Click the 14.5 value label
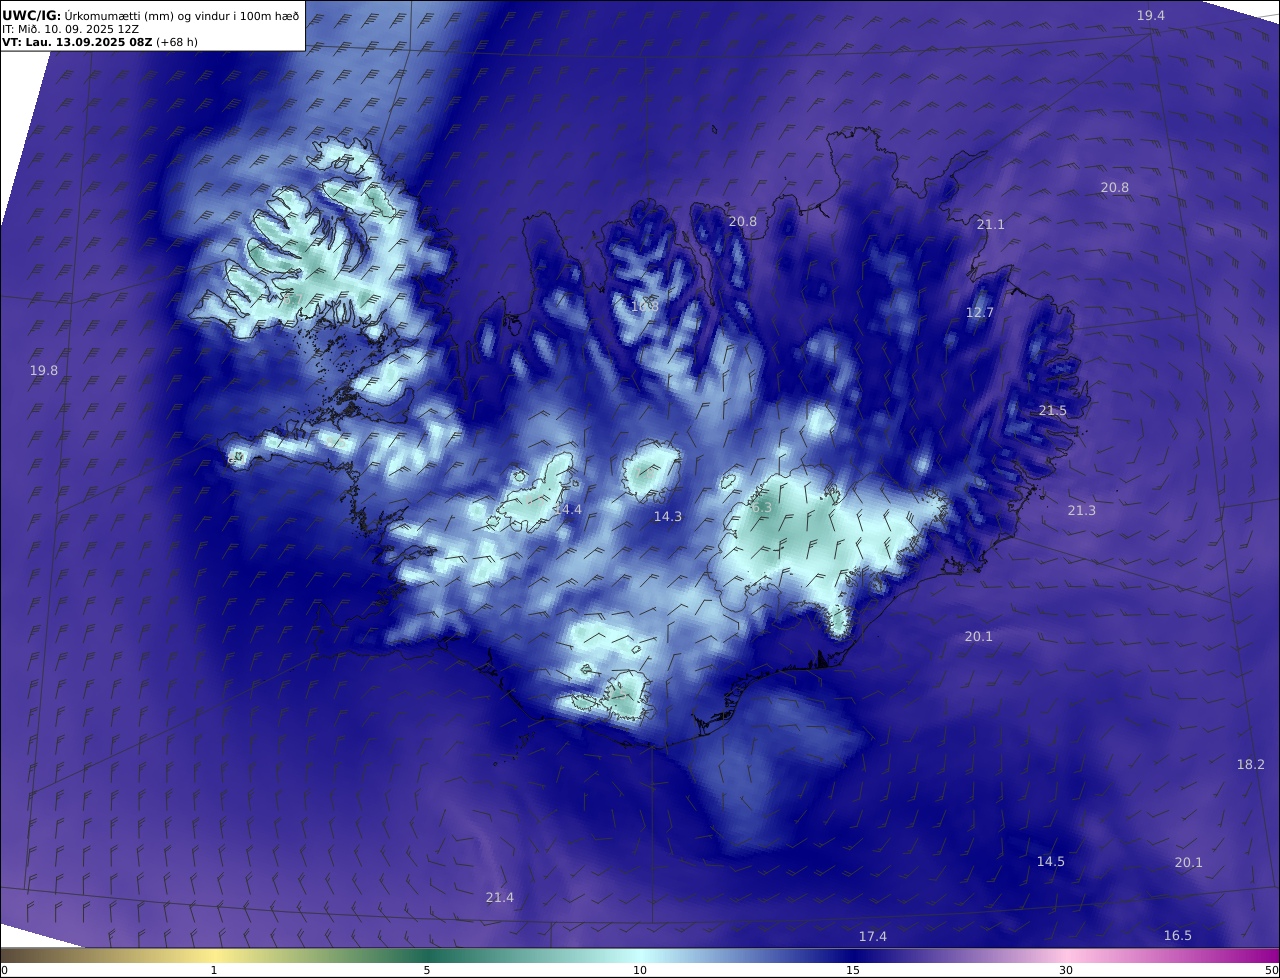This screenshot has width=1280, height=978. (x=1050, y=862)
